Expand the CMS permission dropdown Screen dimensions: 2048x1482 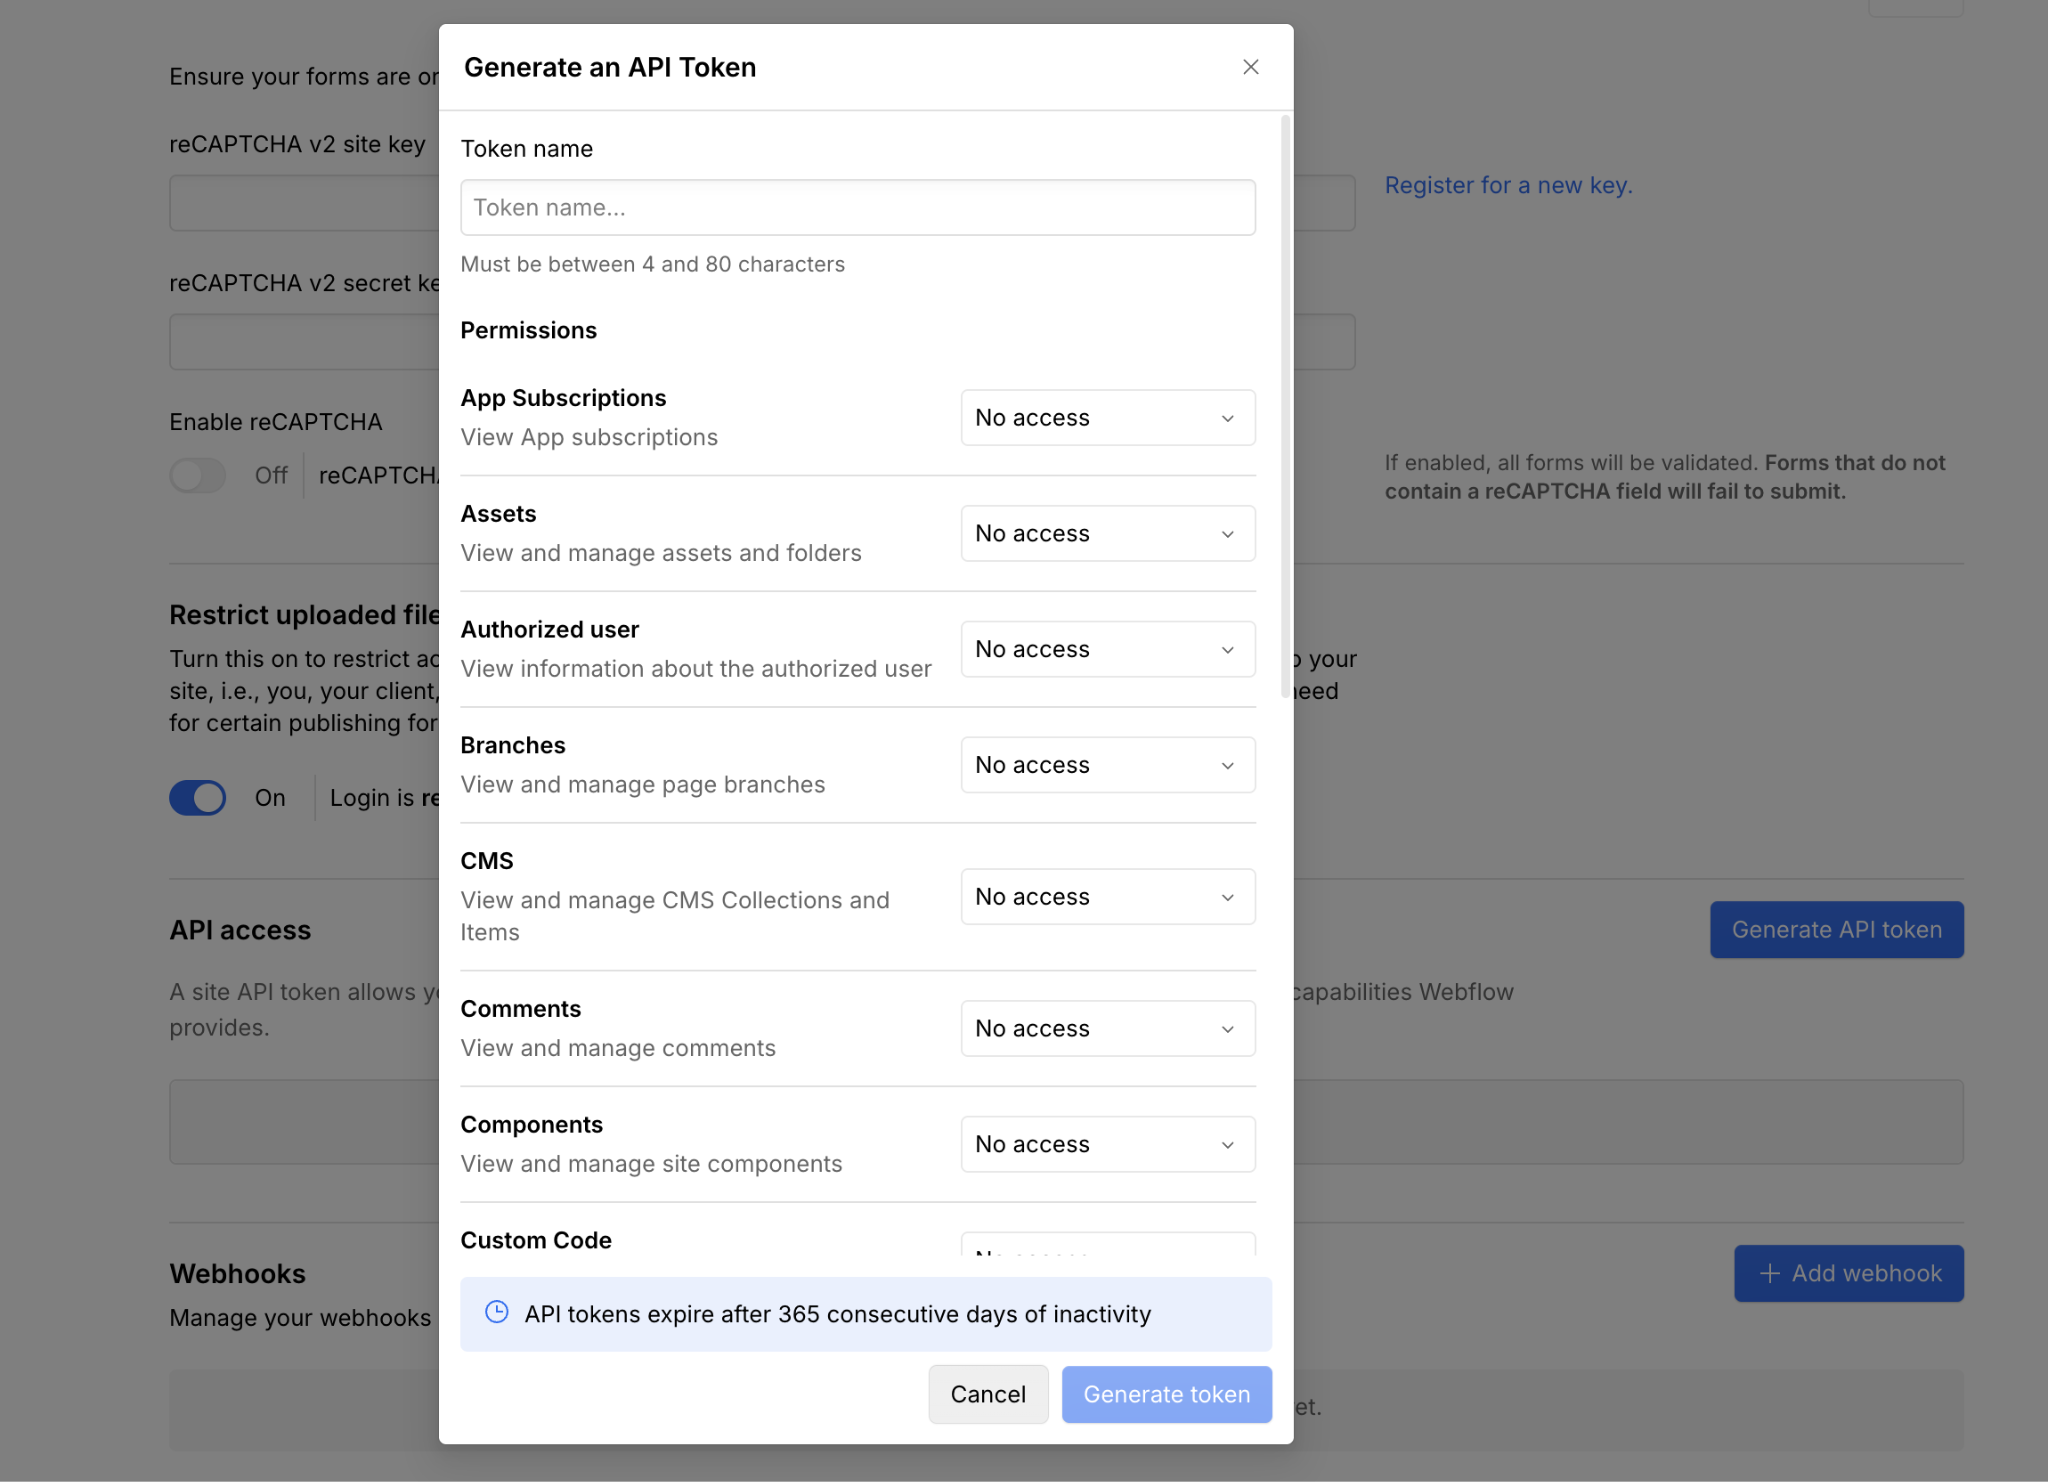tap(1107, 897)
